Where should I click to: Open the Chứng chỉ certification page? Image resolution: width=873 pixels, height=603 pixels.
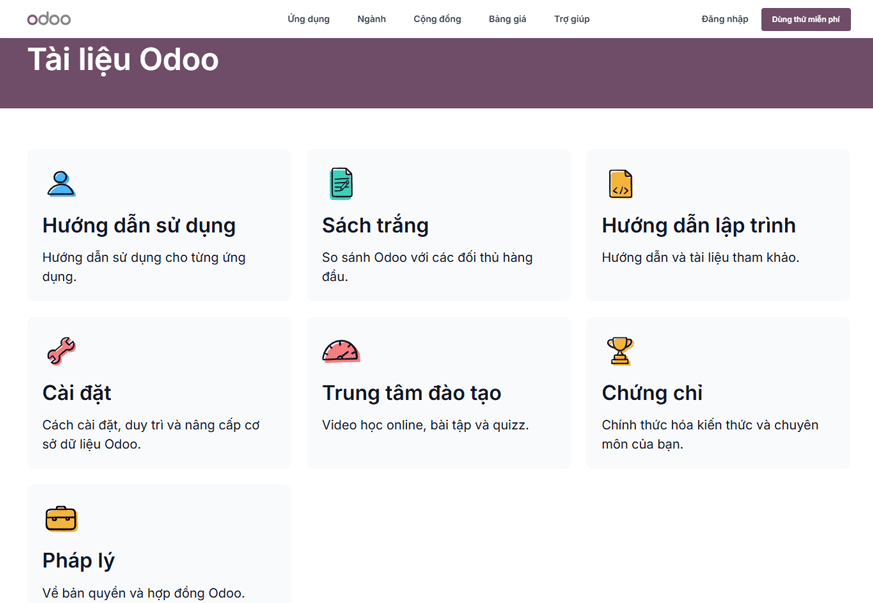[x=651, y=393]
